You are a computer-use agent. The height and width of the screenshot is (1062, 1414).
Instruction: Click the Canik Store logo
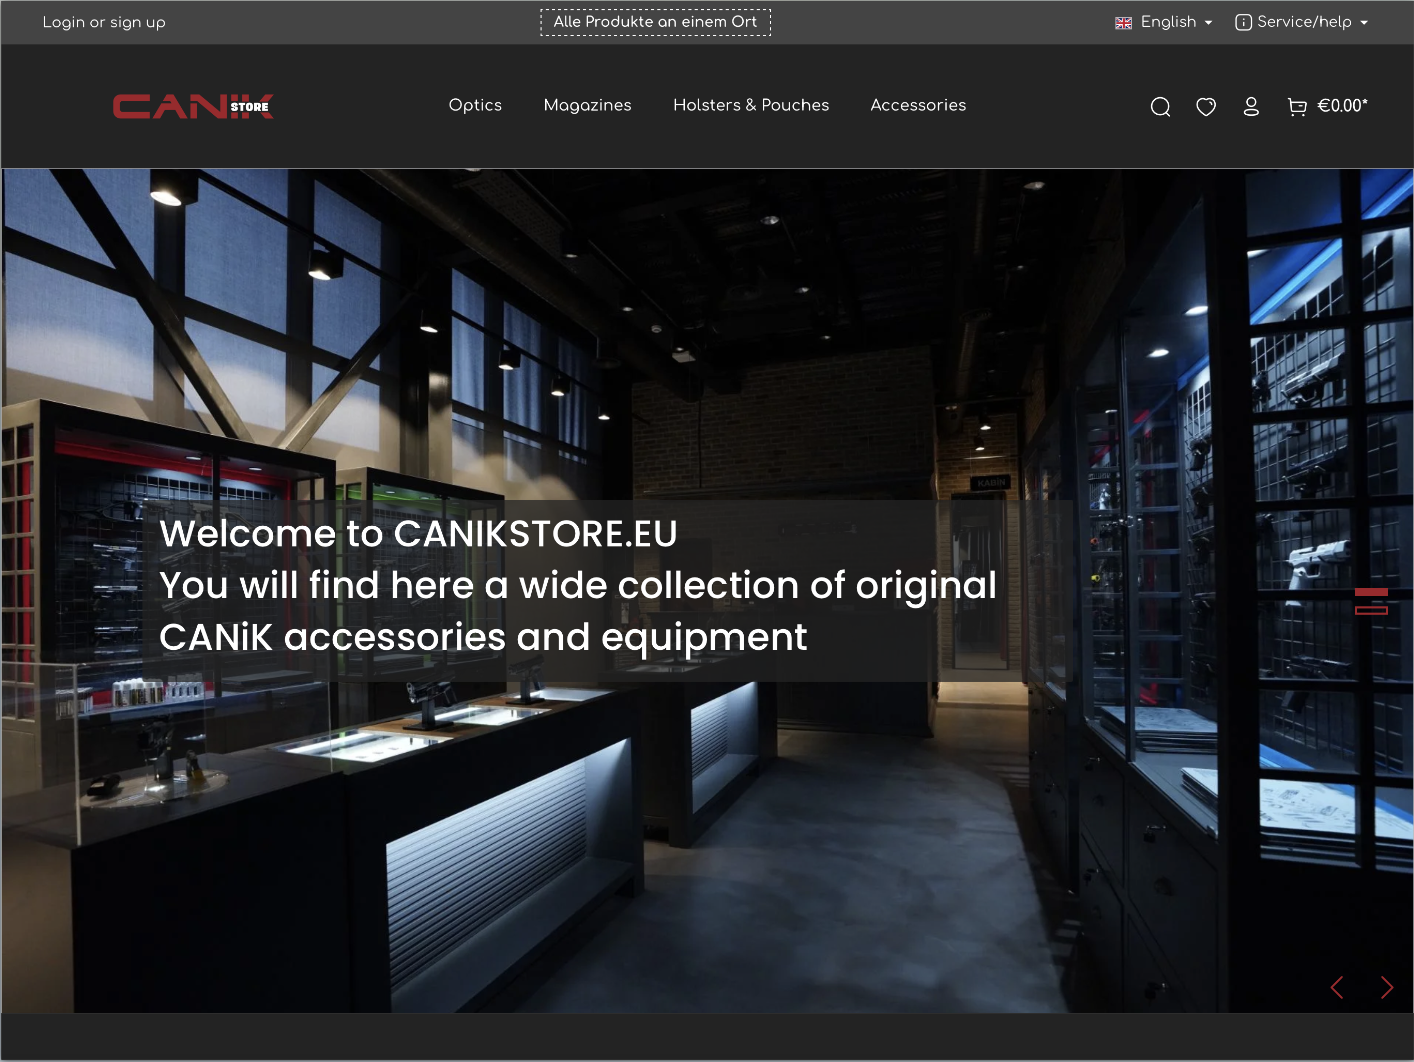tap(192, 106)
